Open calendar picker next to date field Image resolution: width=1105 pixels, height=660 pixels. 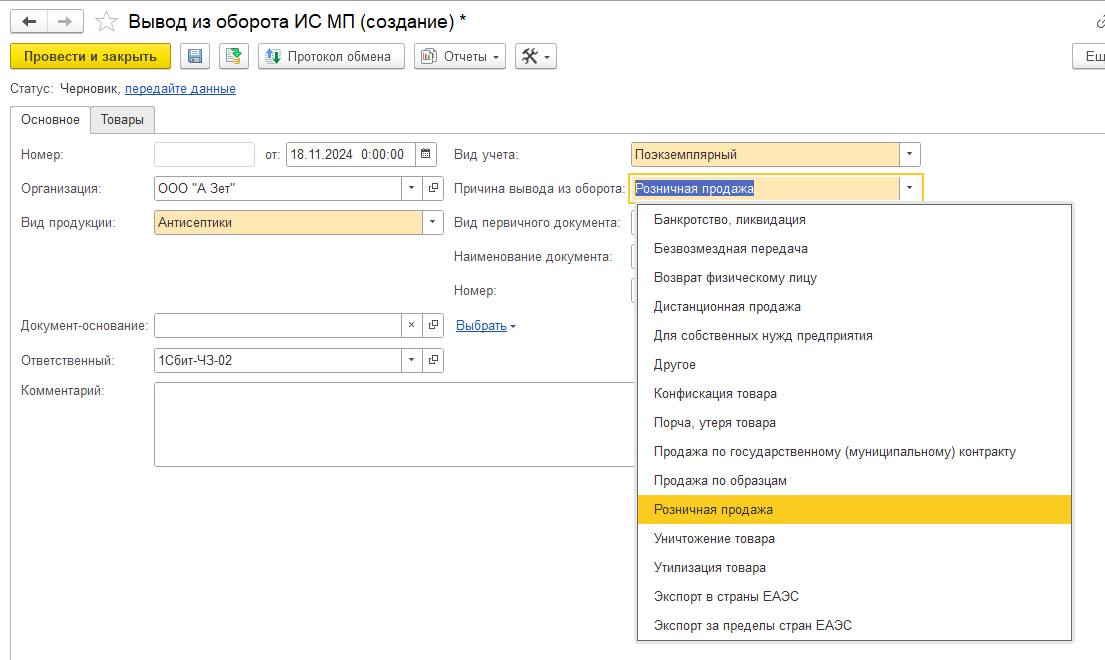pyautogui.click(x=426, y=154)
